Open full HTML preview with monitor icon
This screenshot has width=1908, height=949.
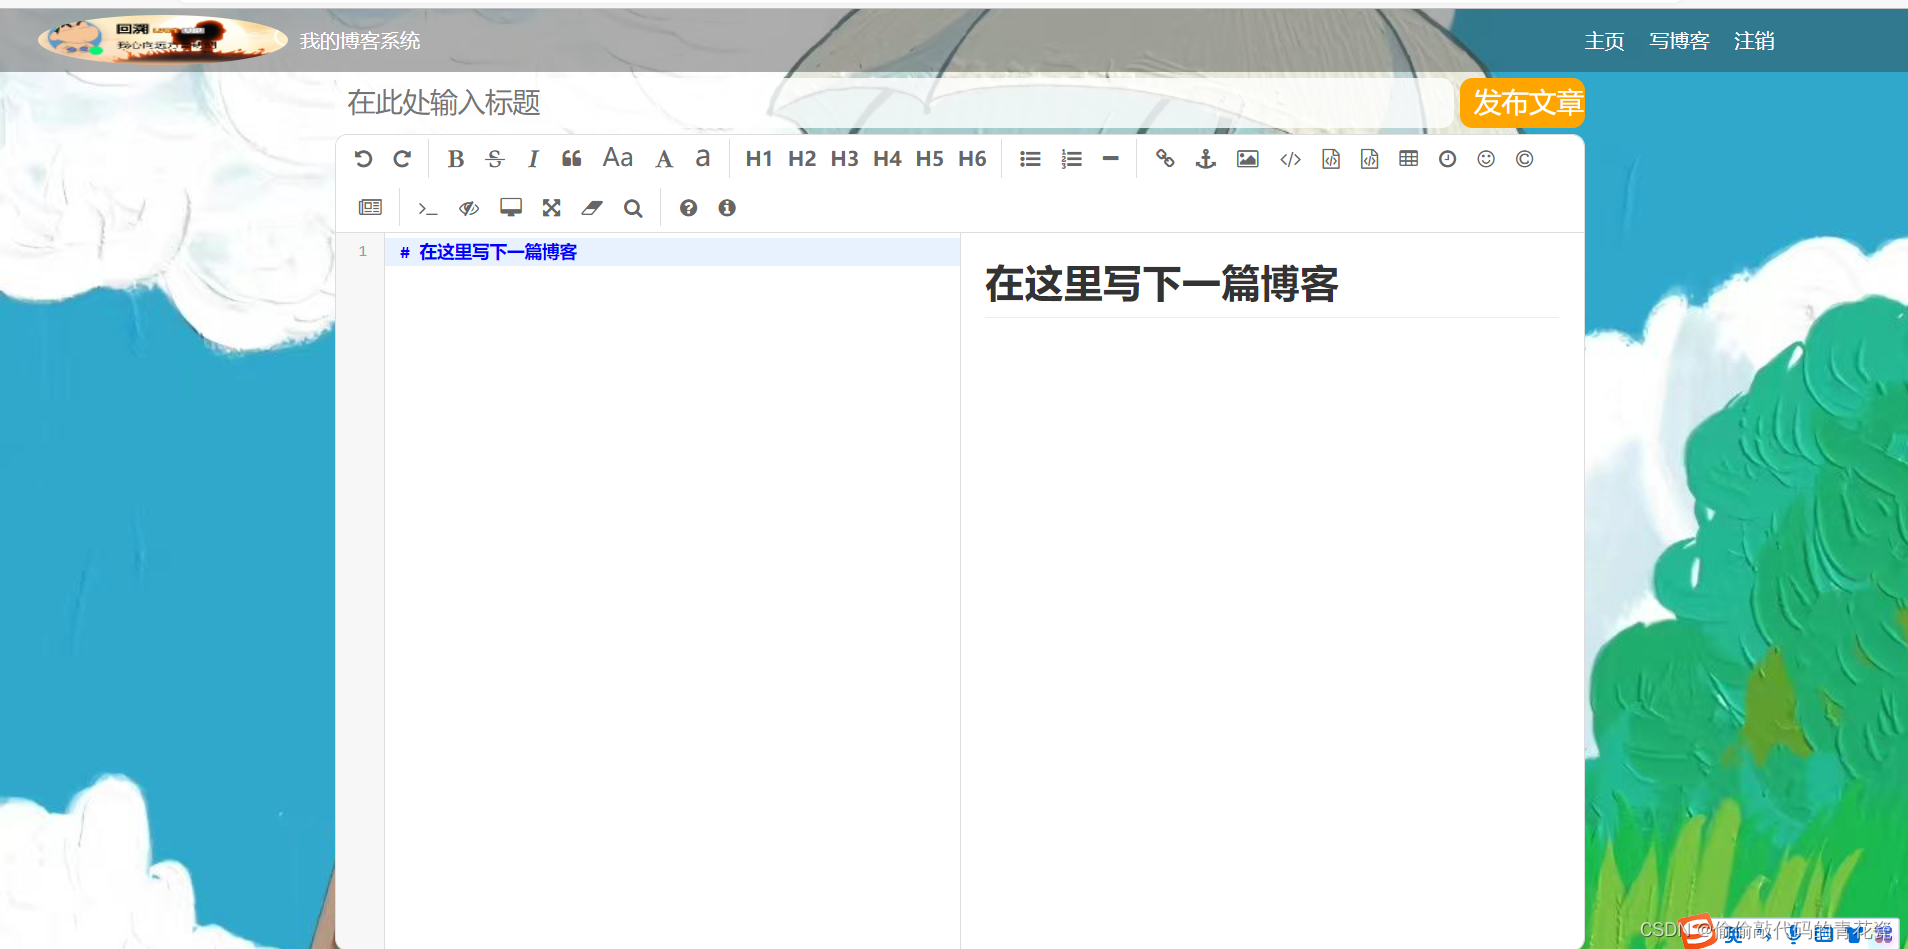511,208
